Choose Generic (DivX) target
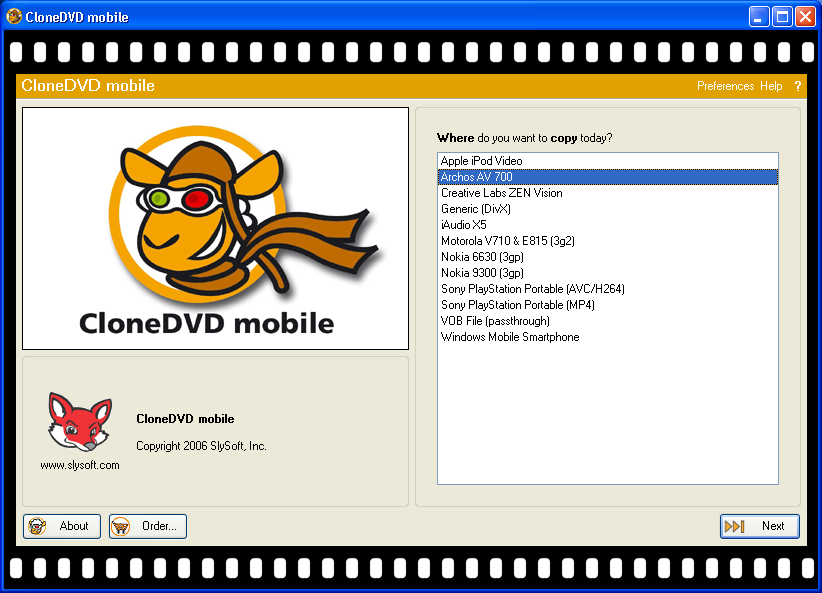Viewport: 822px width, 593px height. (x=608, y=209)
